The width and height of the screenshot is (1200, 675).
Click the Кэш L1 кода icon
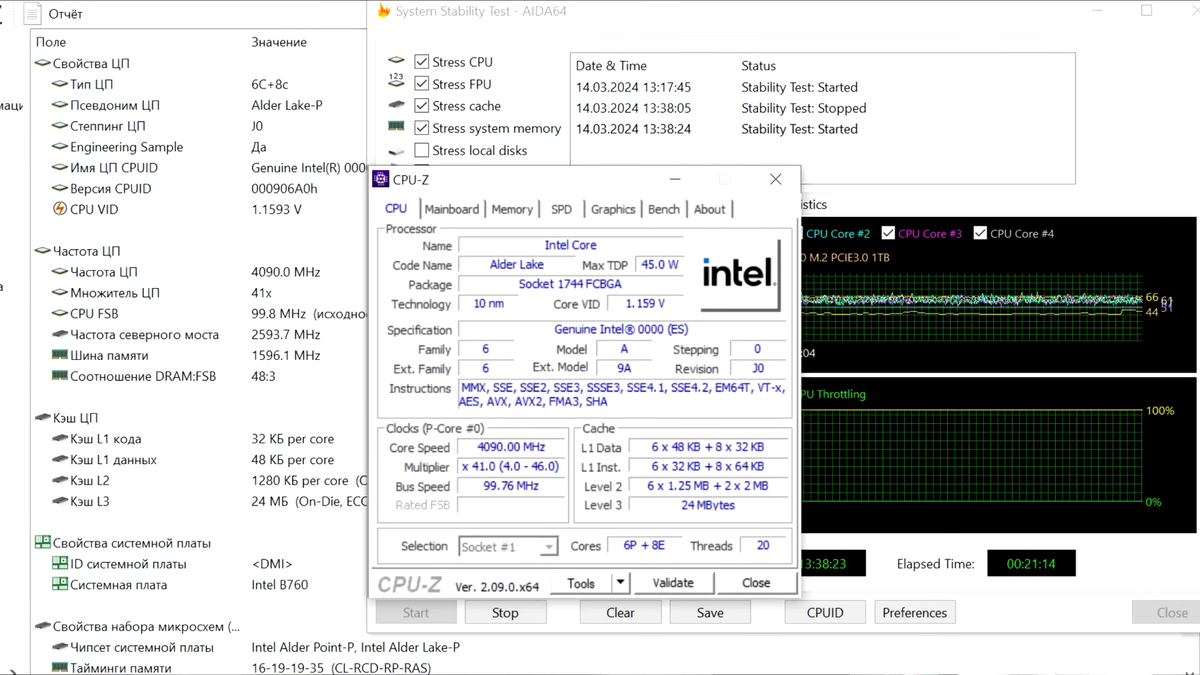click(x=59, y=439)
